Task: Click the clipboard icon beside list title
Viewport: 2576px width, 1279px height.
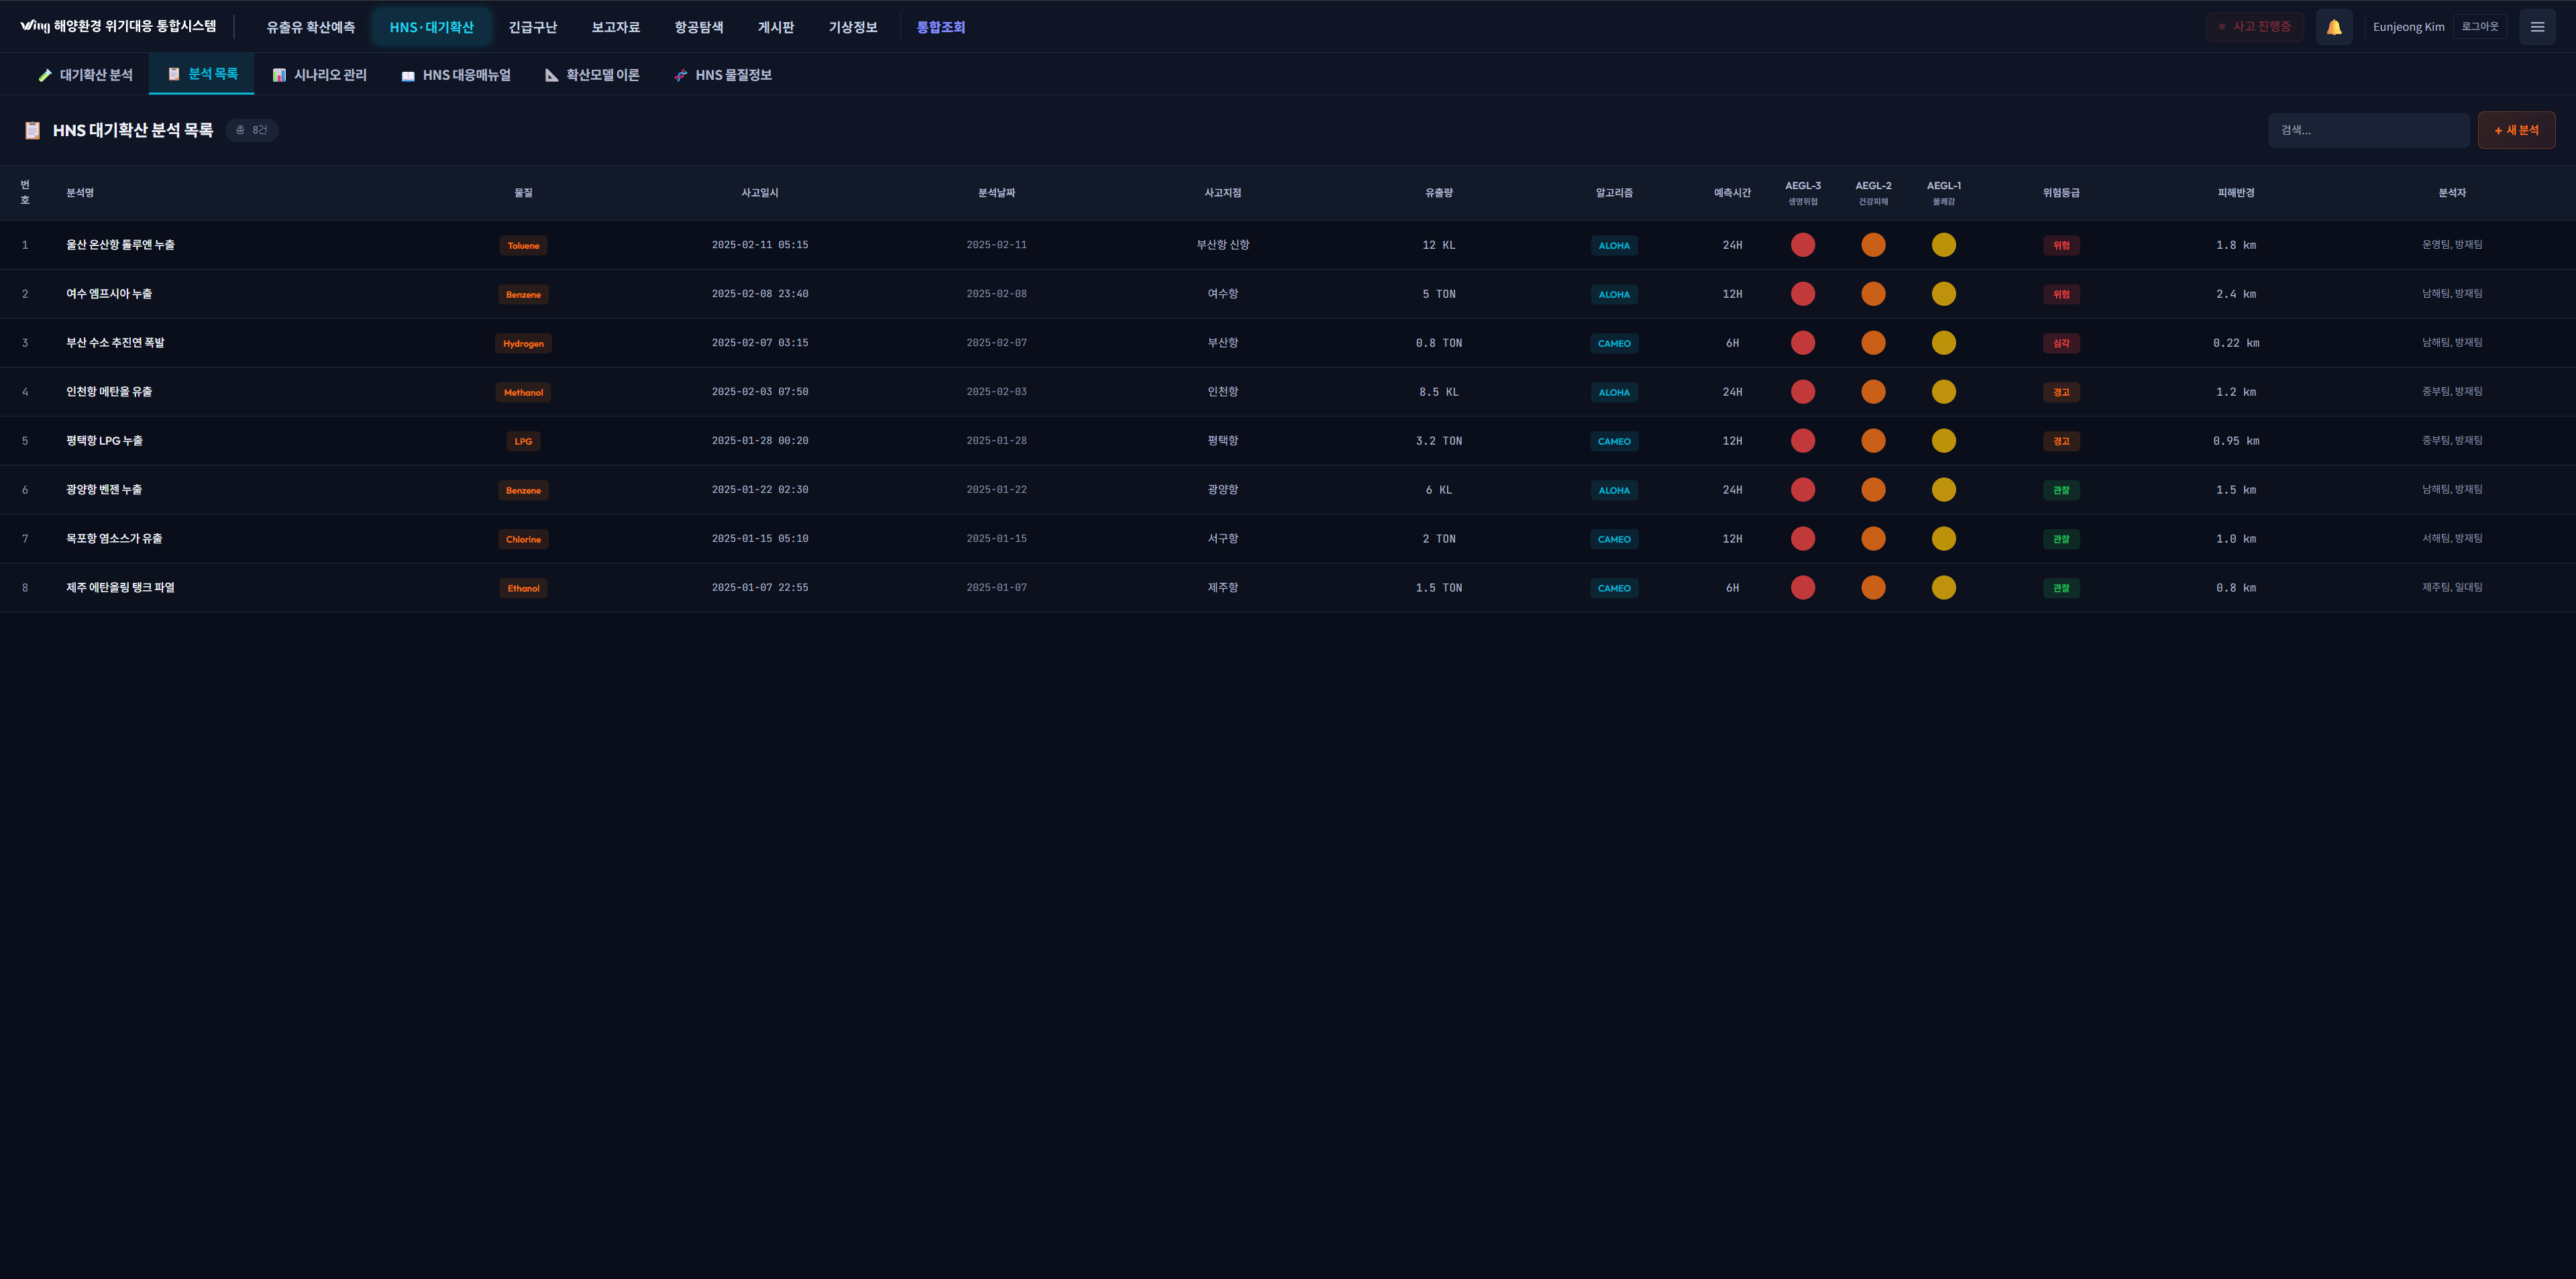Action: (x=32, y=130)
